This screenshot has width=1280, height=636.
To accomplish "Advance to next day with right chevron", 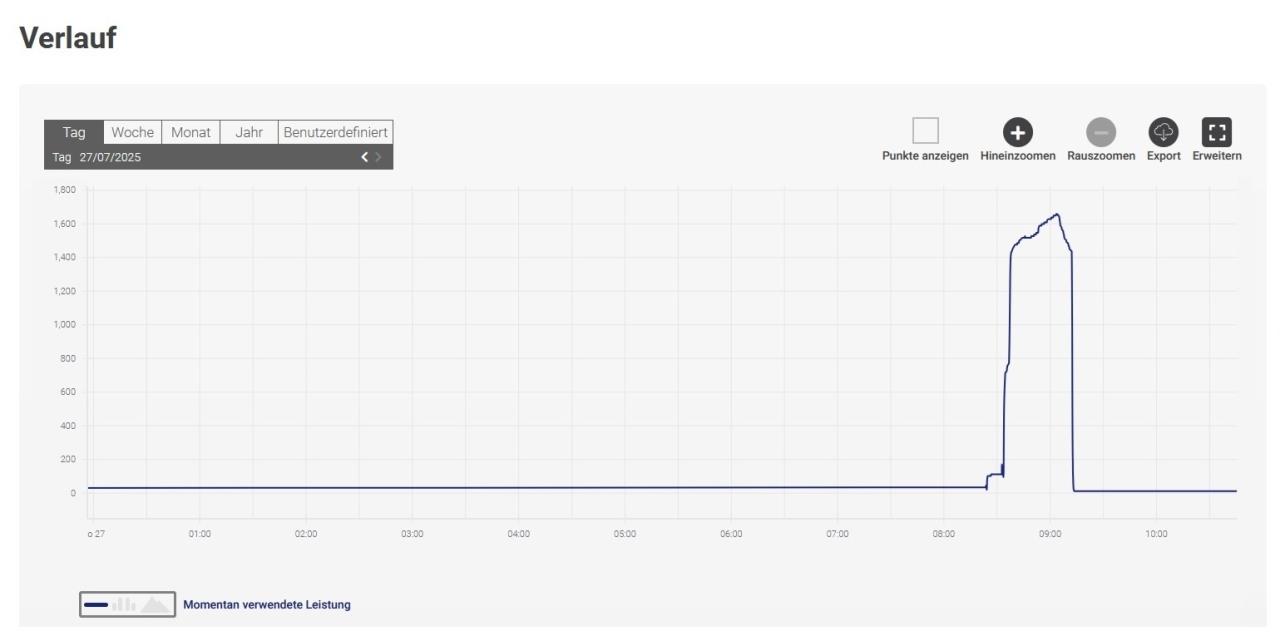I will coord(379,157).
